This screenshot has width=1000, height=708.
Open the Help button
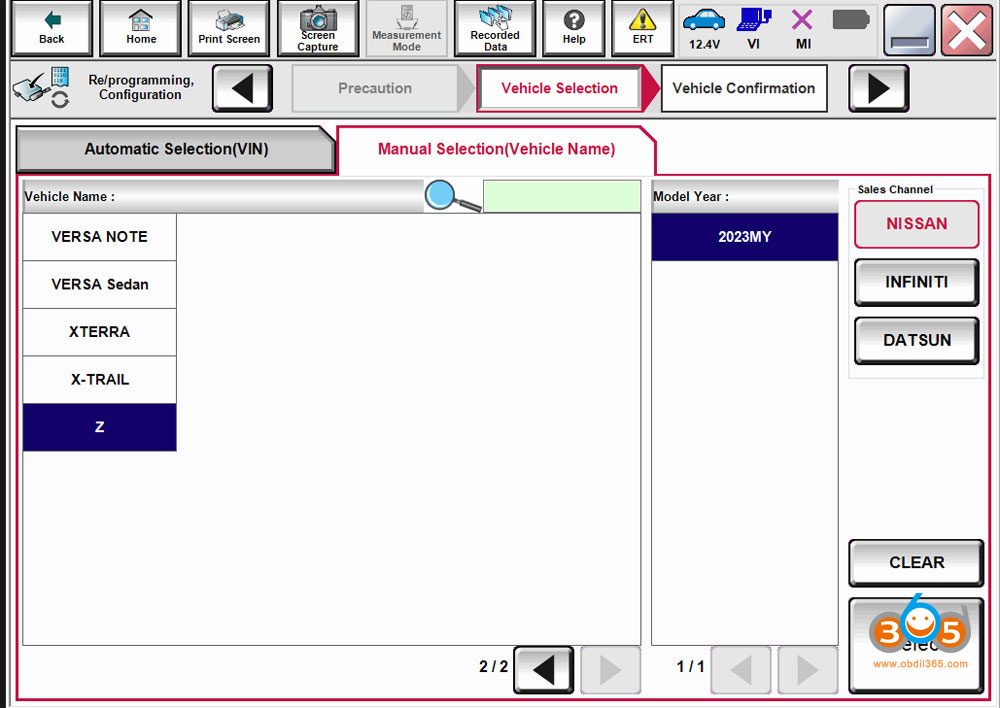click(574, 29)
